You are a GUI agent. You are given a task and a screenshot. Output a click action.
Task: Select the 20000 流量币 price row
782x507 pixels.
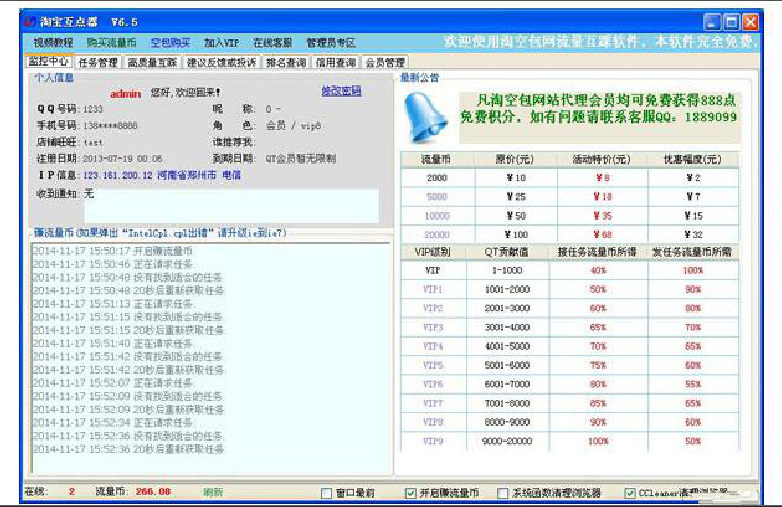click(570, 234)
